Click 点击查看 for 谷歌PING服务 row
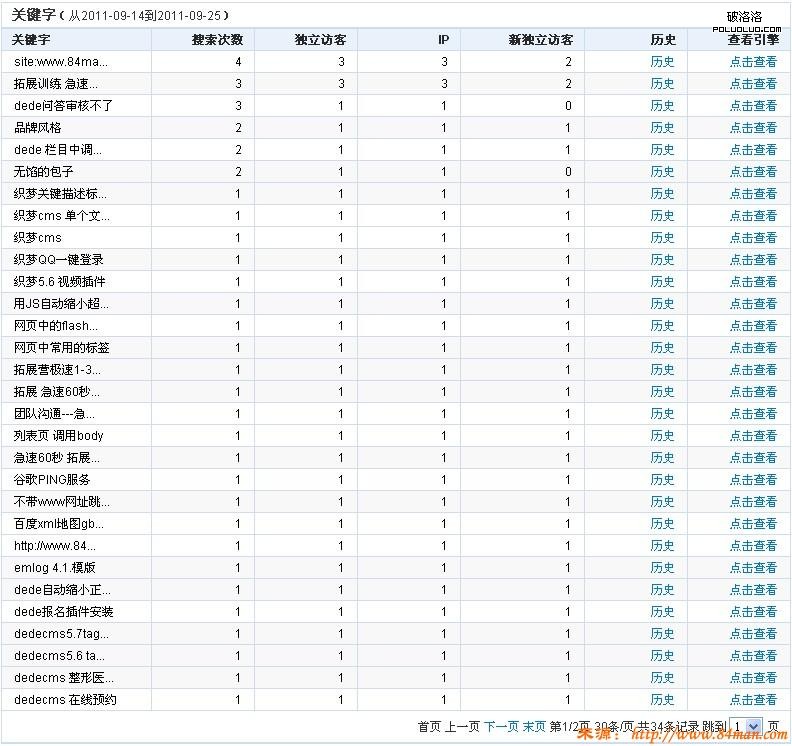 [752, 480]
